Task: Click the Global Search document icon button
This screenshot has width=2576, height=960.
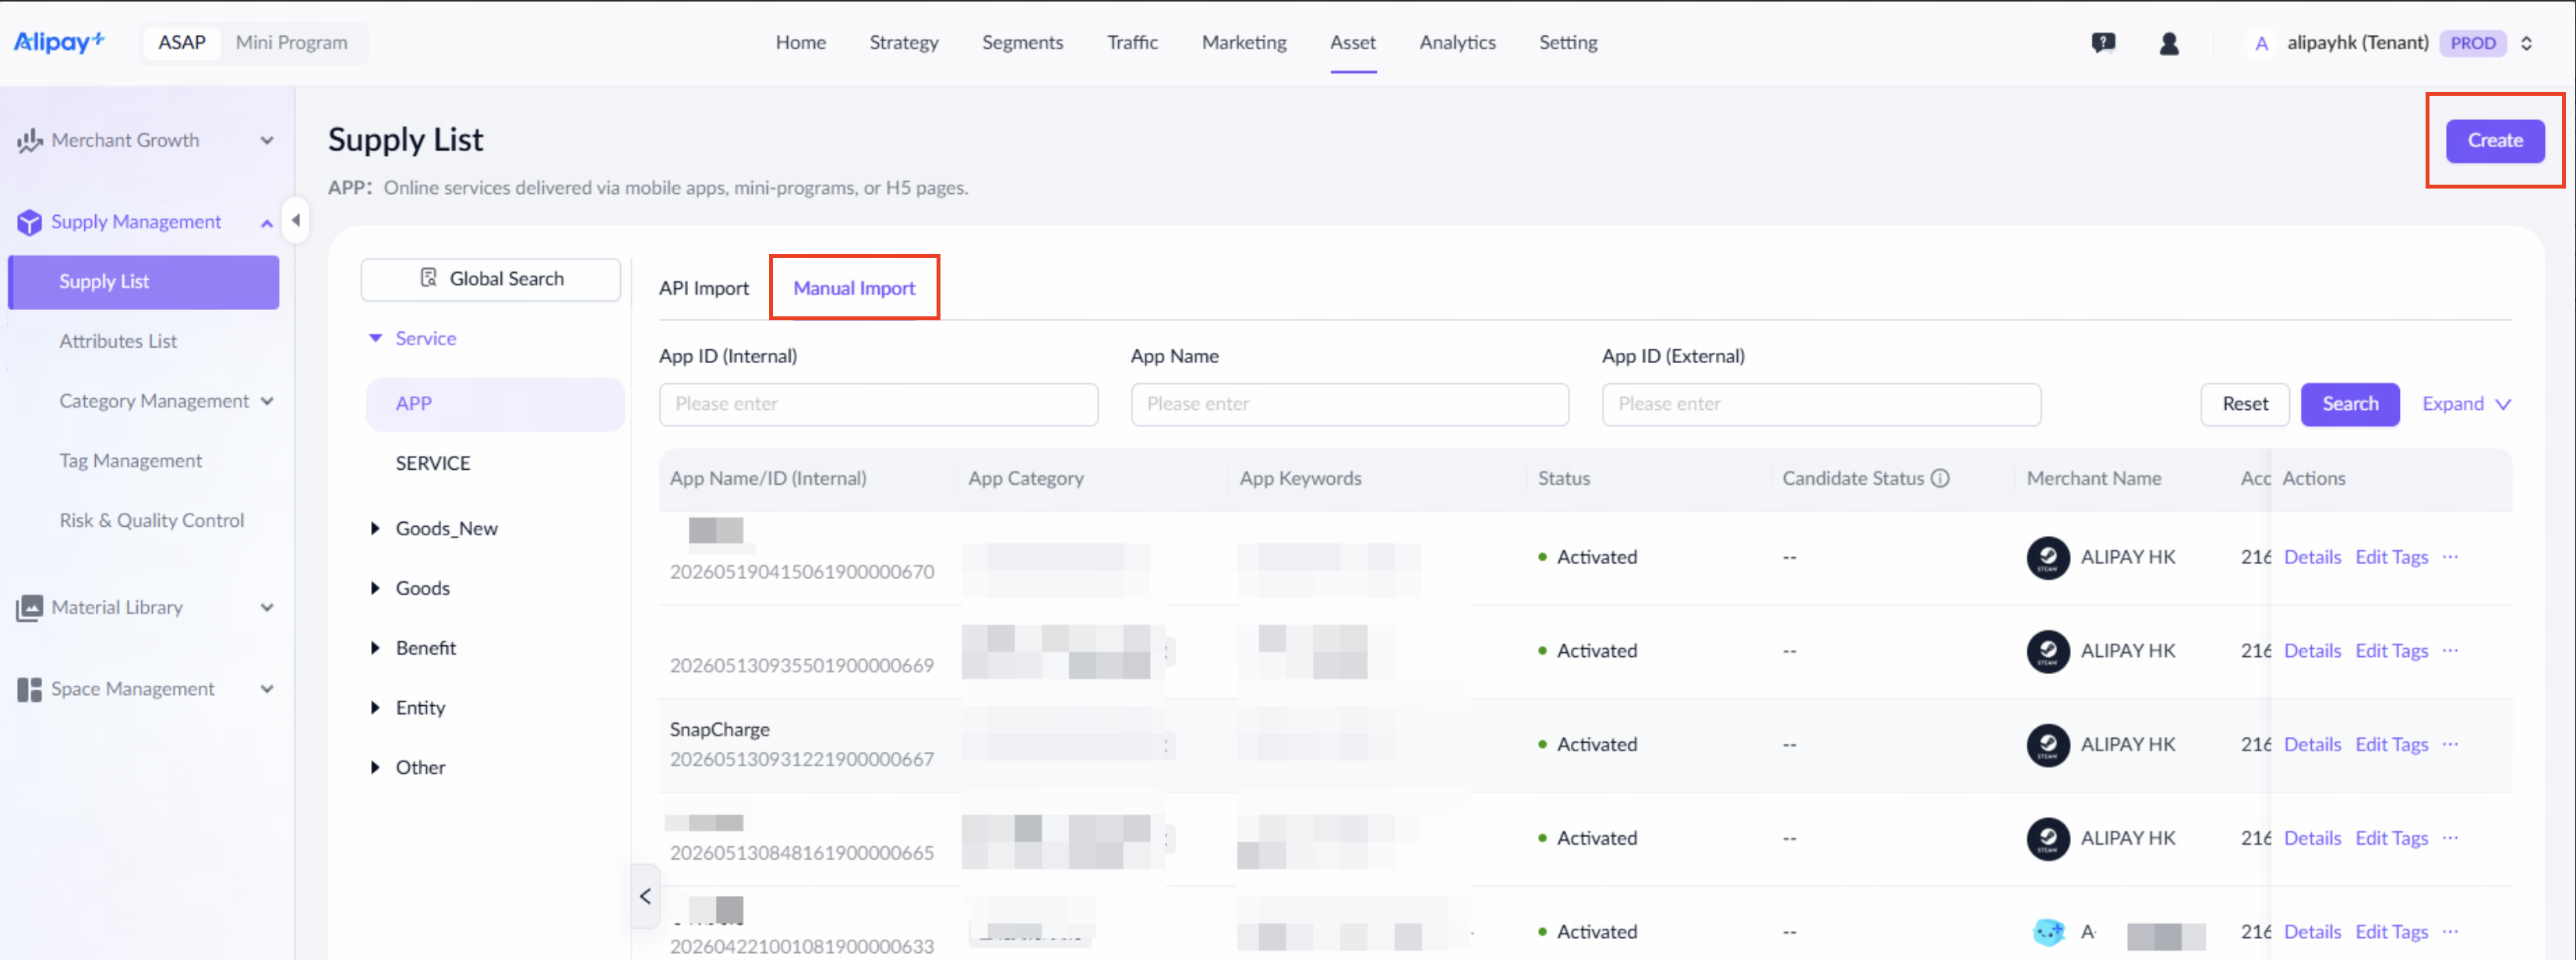Action: click(x=490, y=279)
